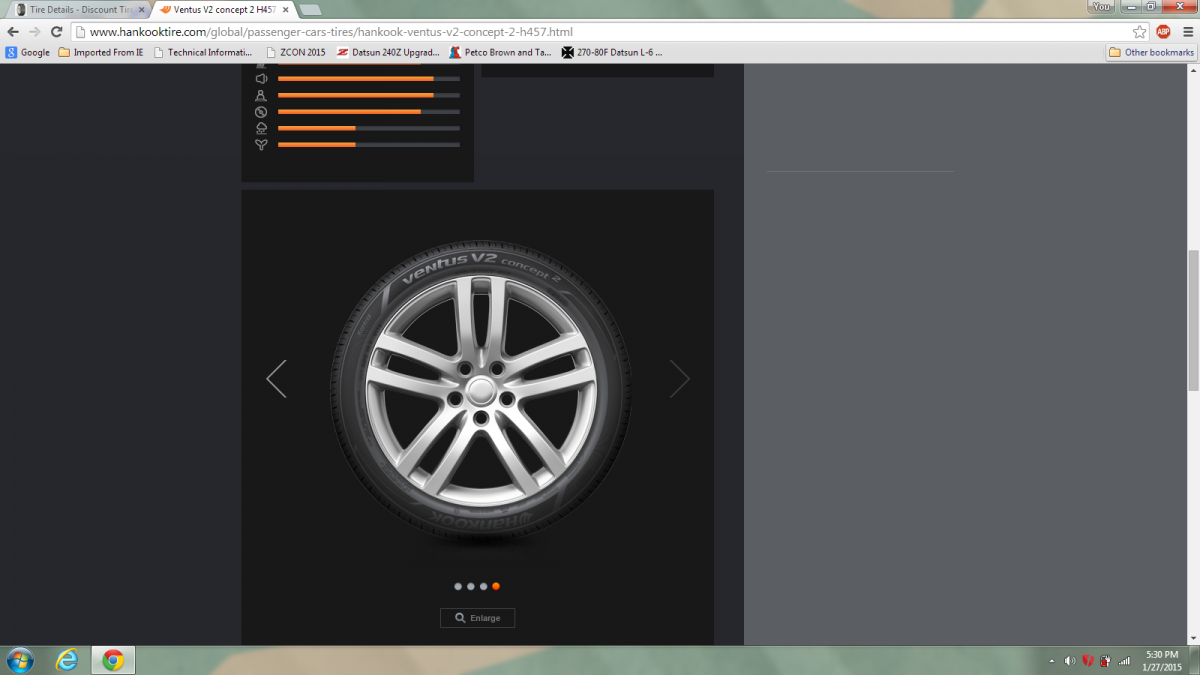Open a new browser tab

(310, 9)
